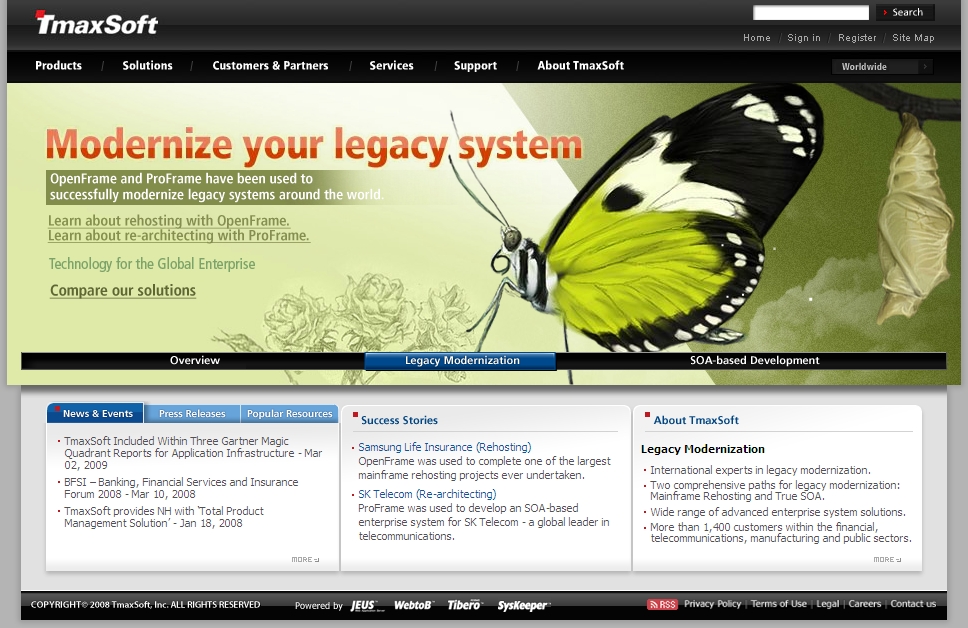This screenshot has width=968, height=628.
Task: Open the Customers & Partners menu
Action: click(270, 65)
